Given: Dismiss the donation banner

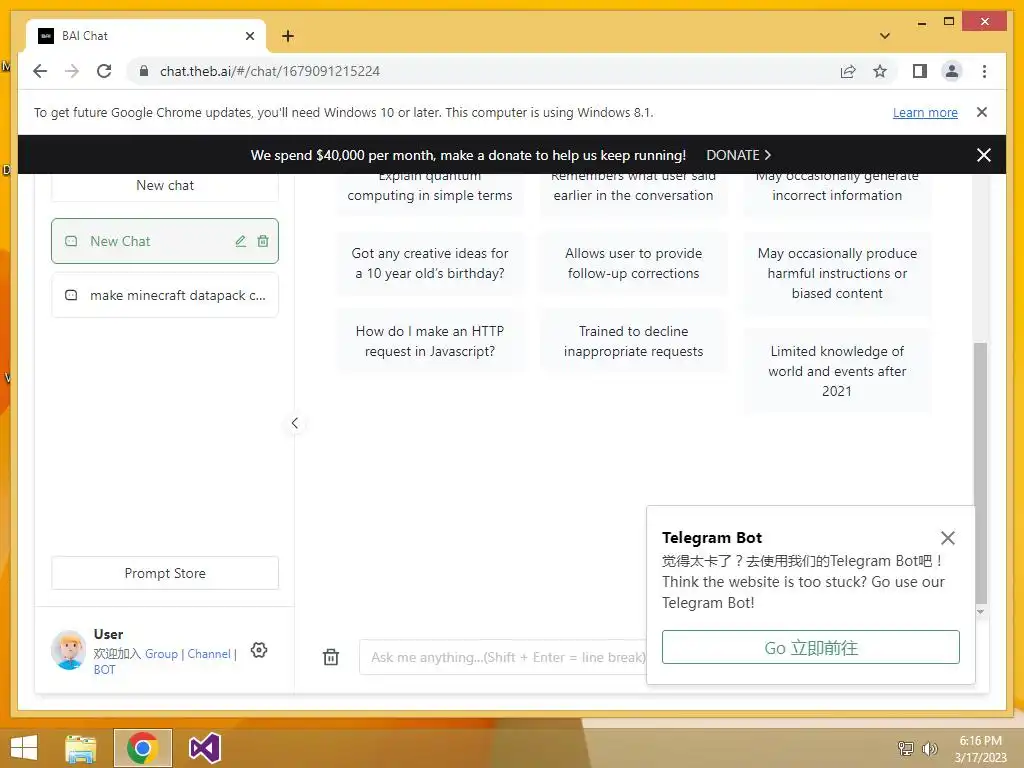Looking at the screenshot, I should pyautogui.click(x=984, y=155).
